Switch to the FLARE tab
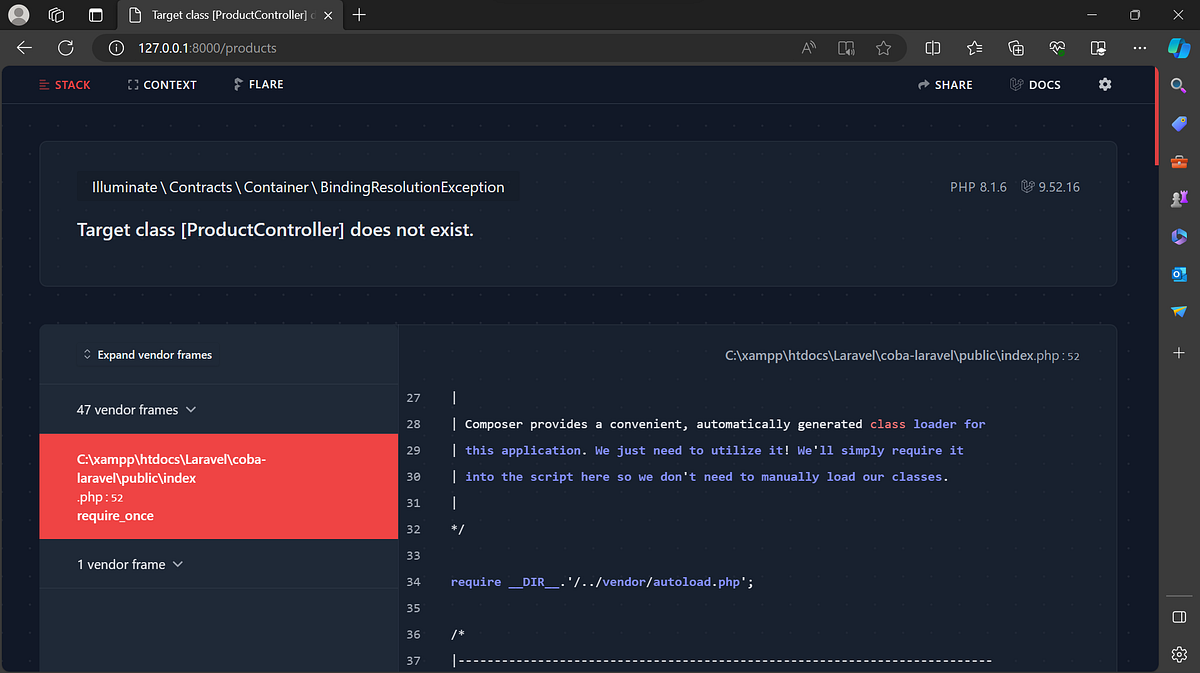 tap(258, 85)
